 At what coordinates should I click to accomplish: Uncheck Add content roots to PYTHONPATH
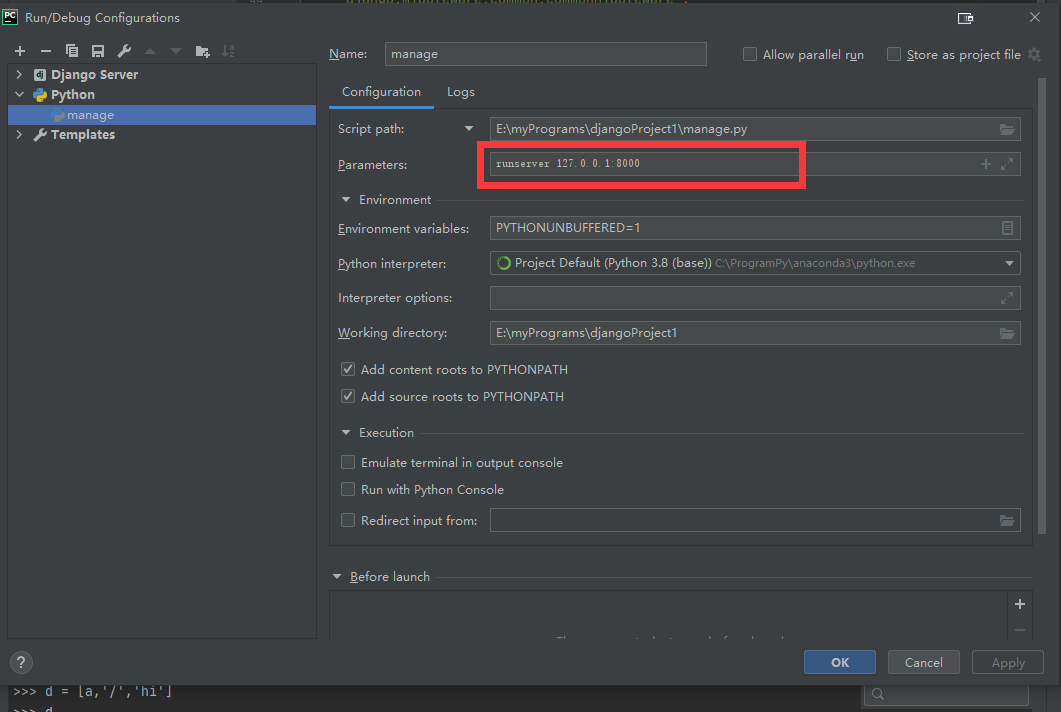(348, 369)
